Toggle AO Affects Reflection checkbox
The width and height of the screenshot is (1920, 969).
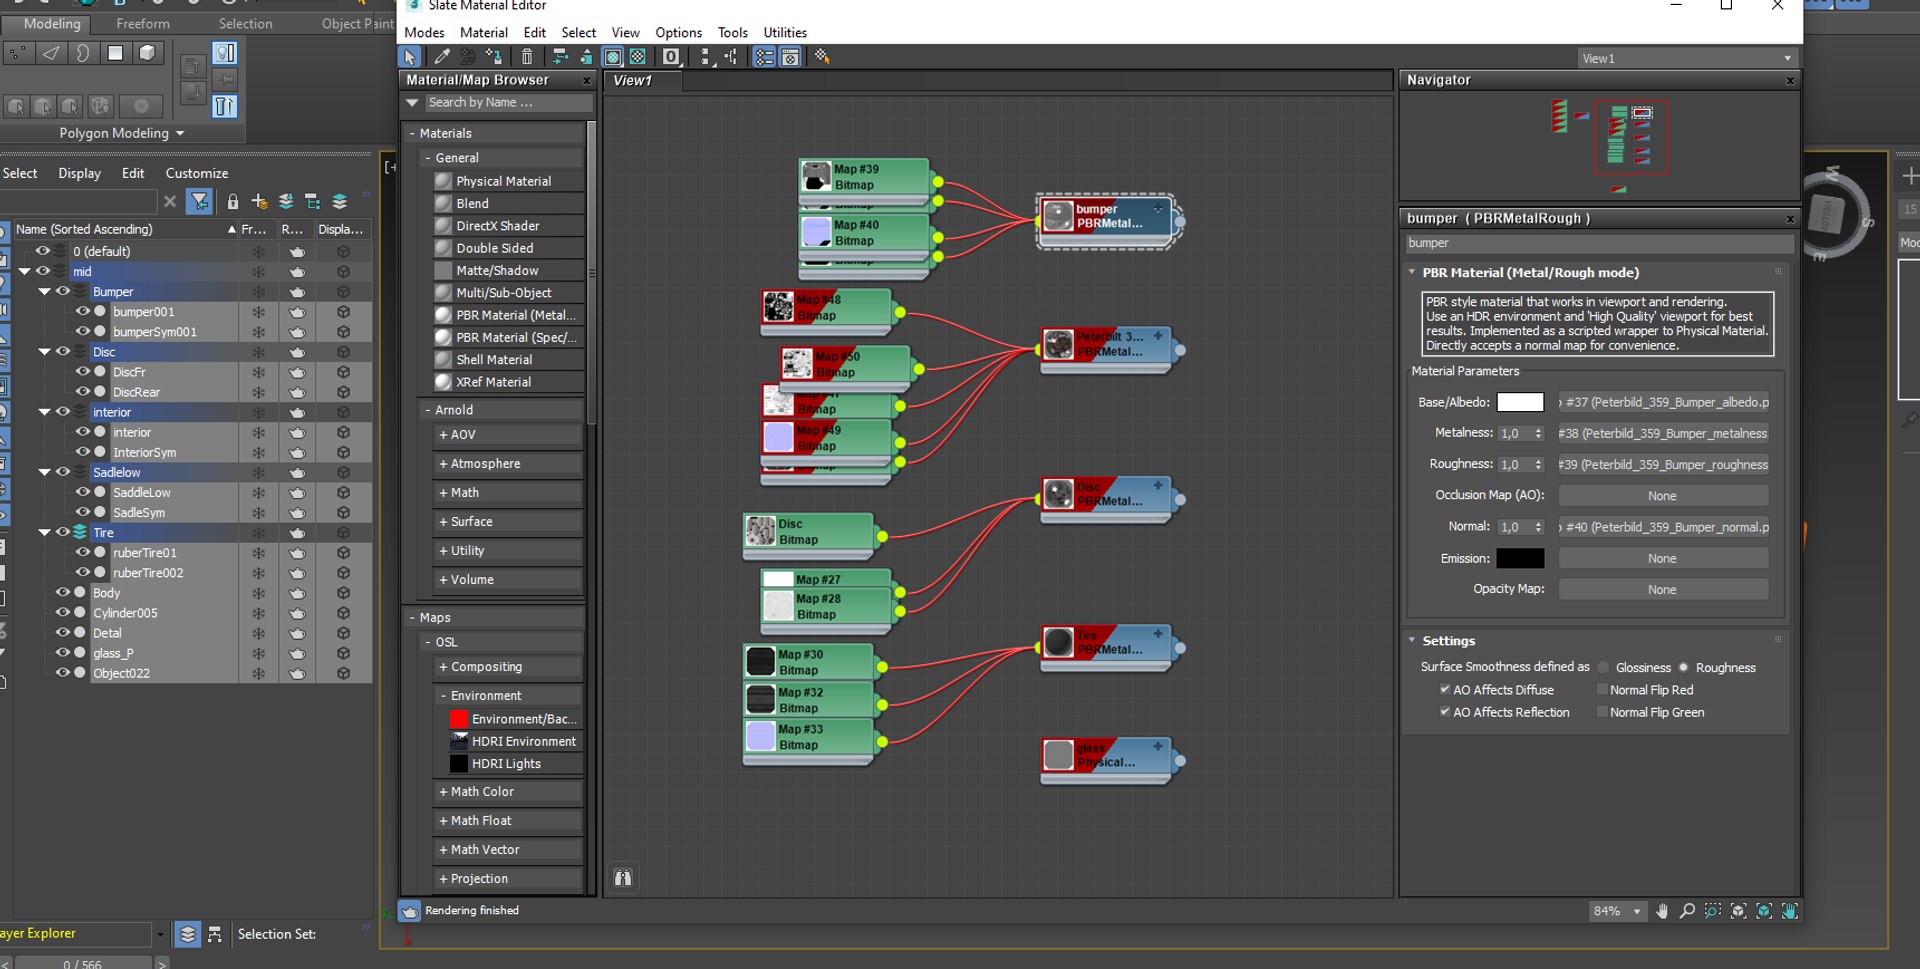(x=1445, y=712)
